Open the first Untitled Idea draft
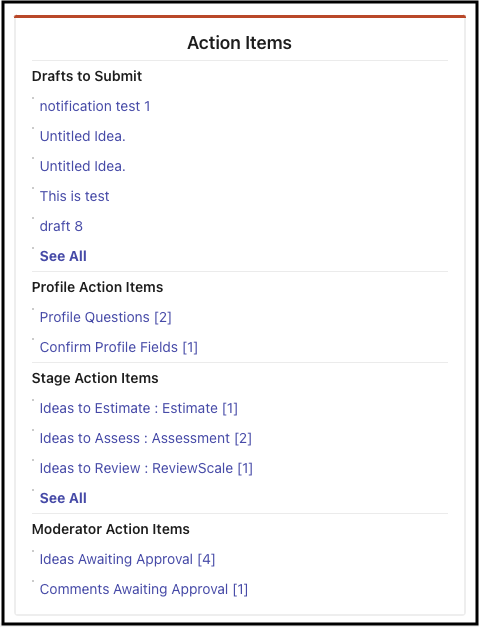This screenshot has width=479, height=627. (x=82, y=136)
